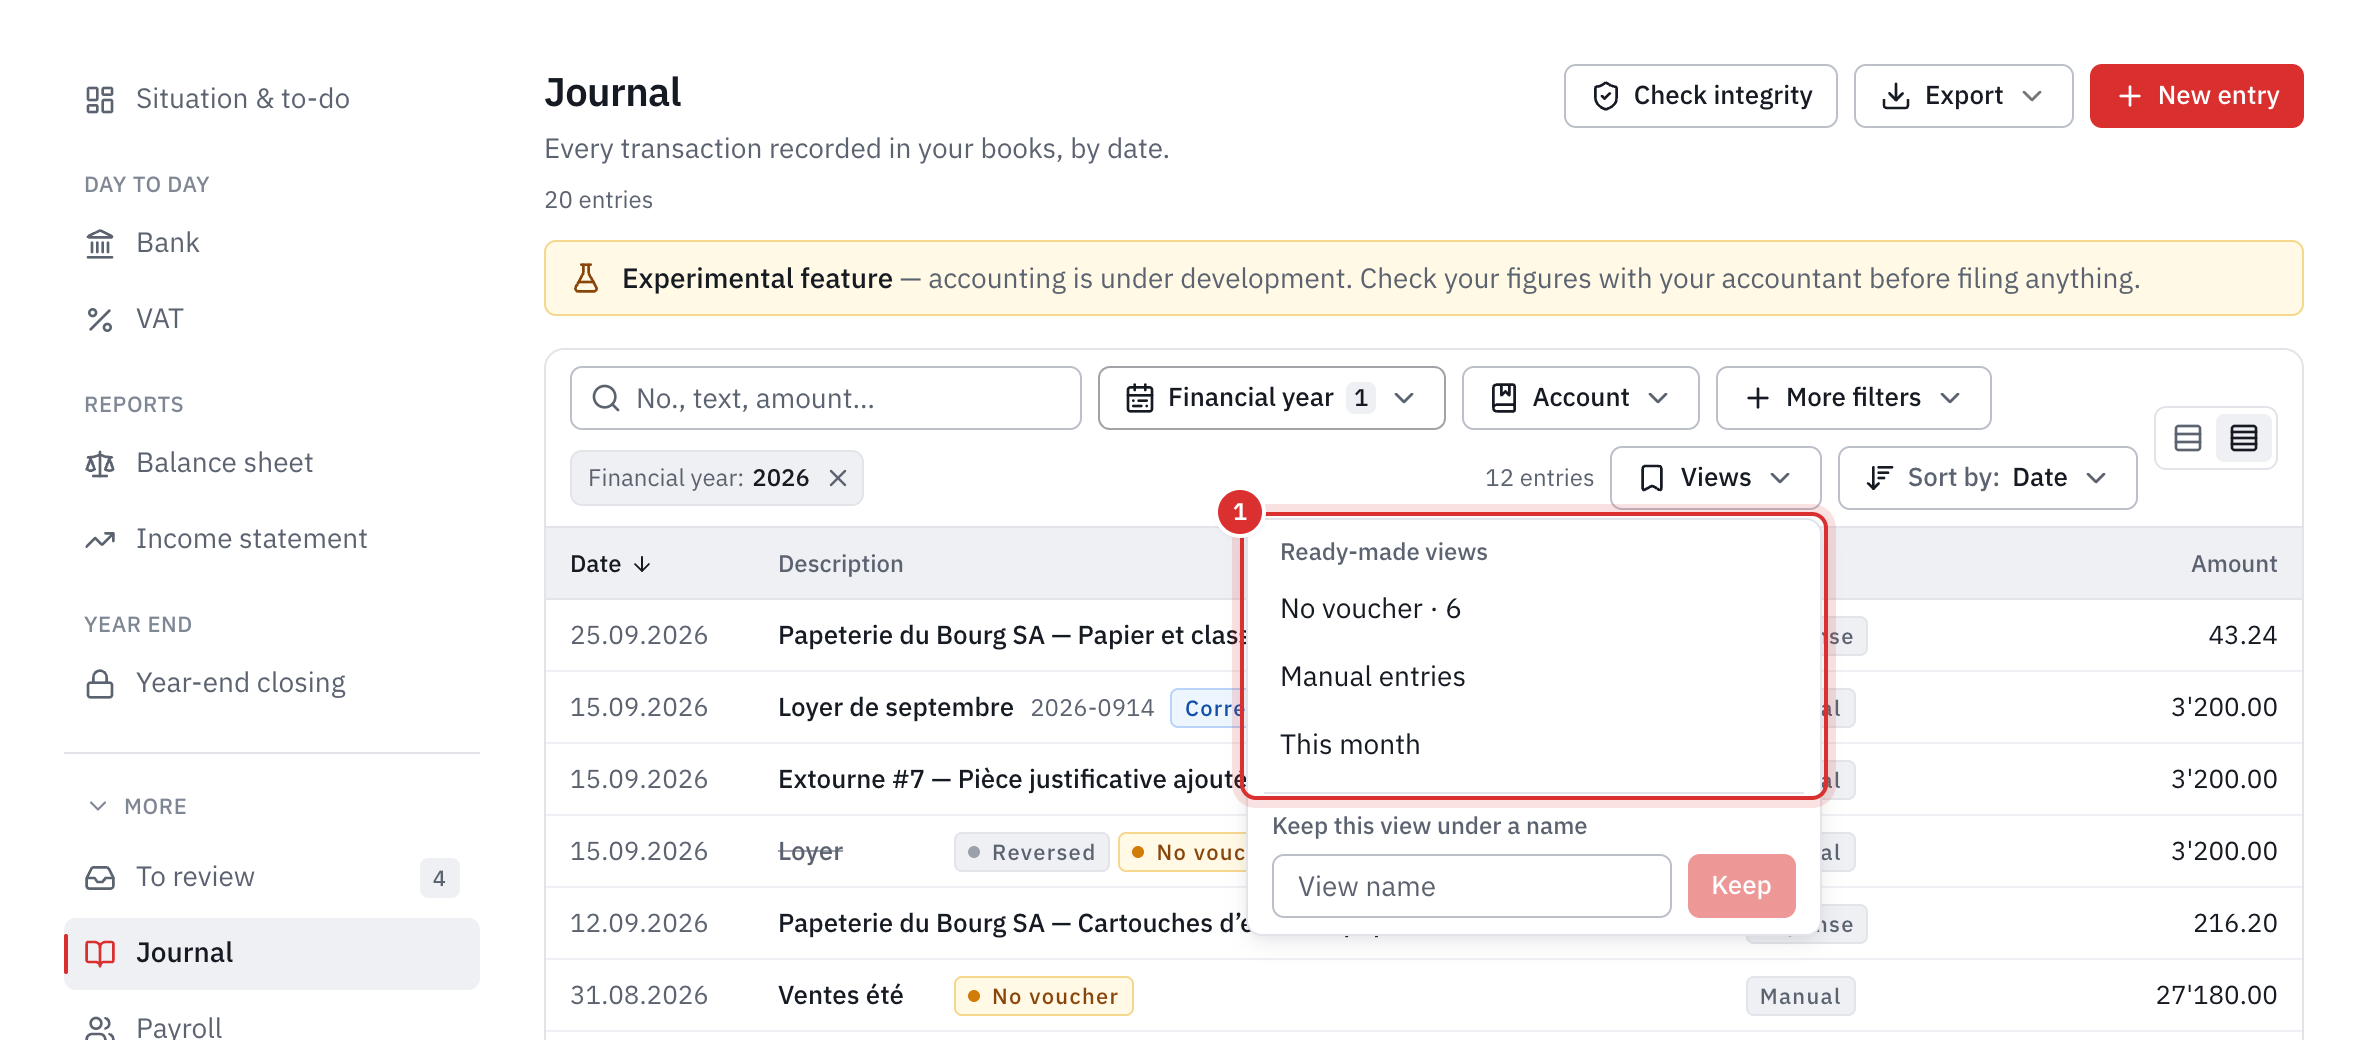Click the VAT percent icon
This screenshot has width=2368, height=1040.
(100, 319)
